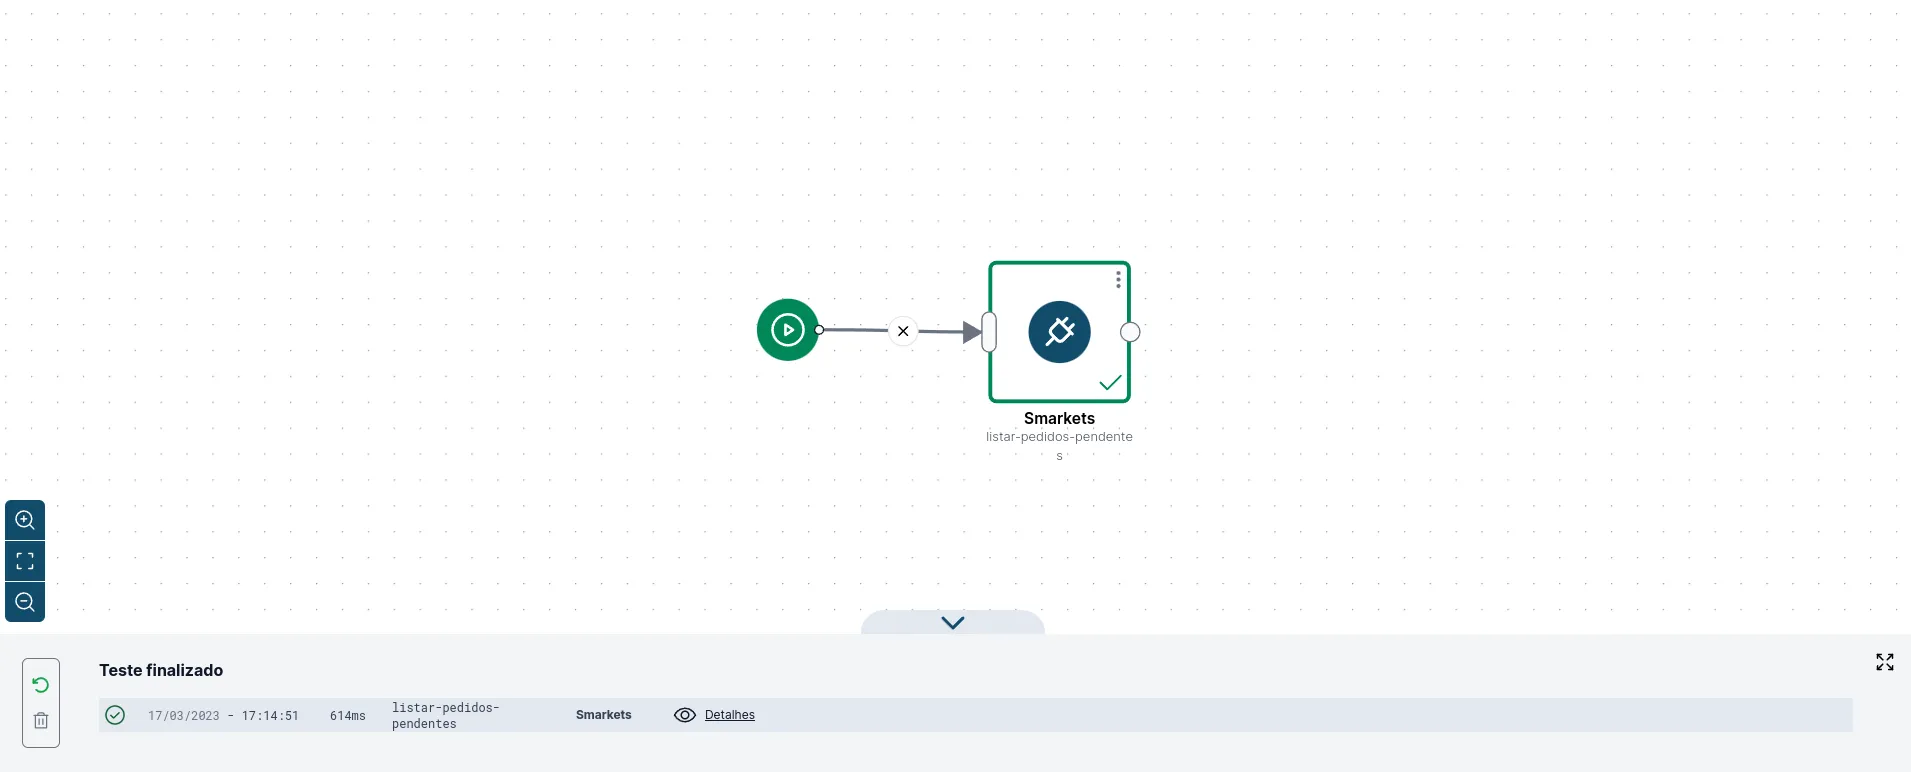This screenshot has height=772, width=1911.
Task: Click the Smarkets node title label
Action: pyautogui.click(x=1059, y=418)
